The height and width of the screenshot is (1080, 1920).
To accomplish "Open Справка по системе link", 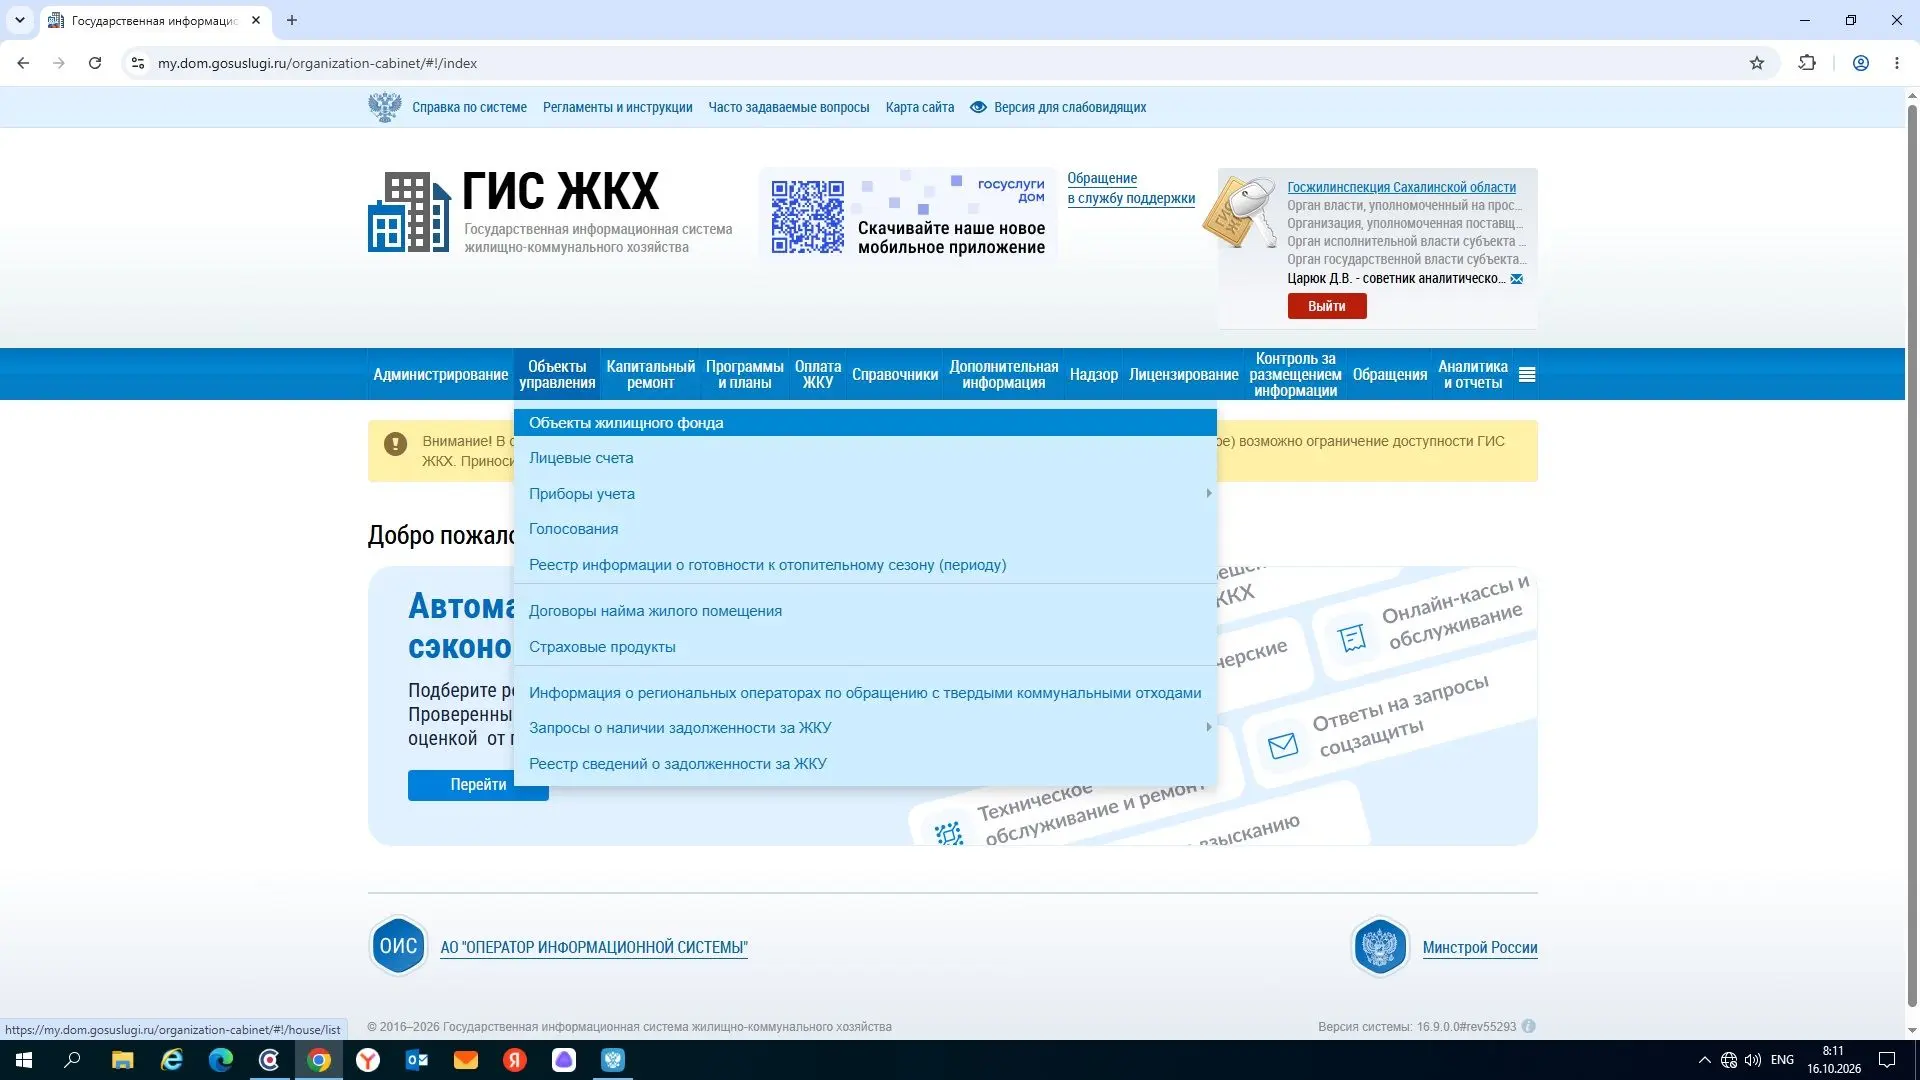I will [x=469, y=107].
